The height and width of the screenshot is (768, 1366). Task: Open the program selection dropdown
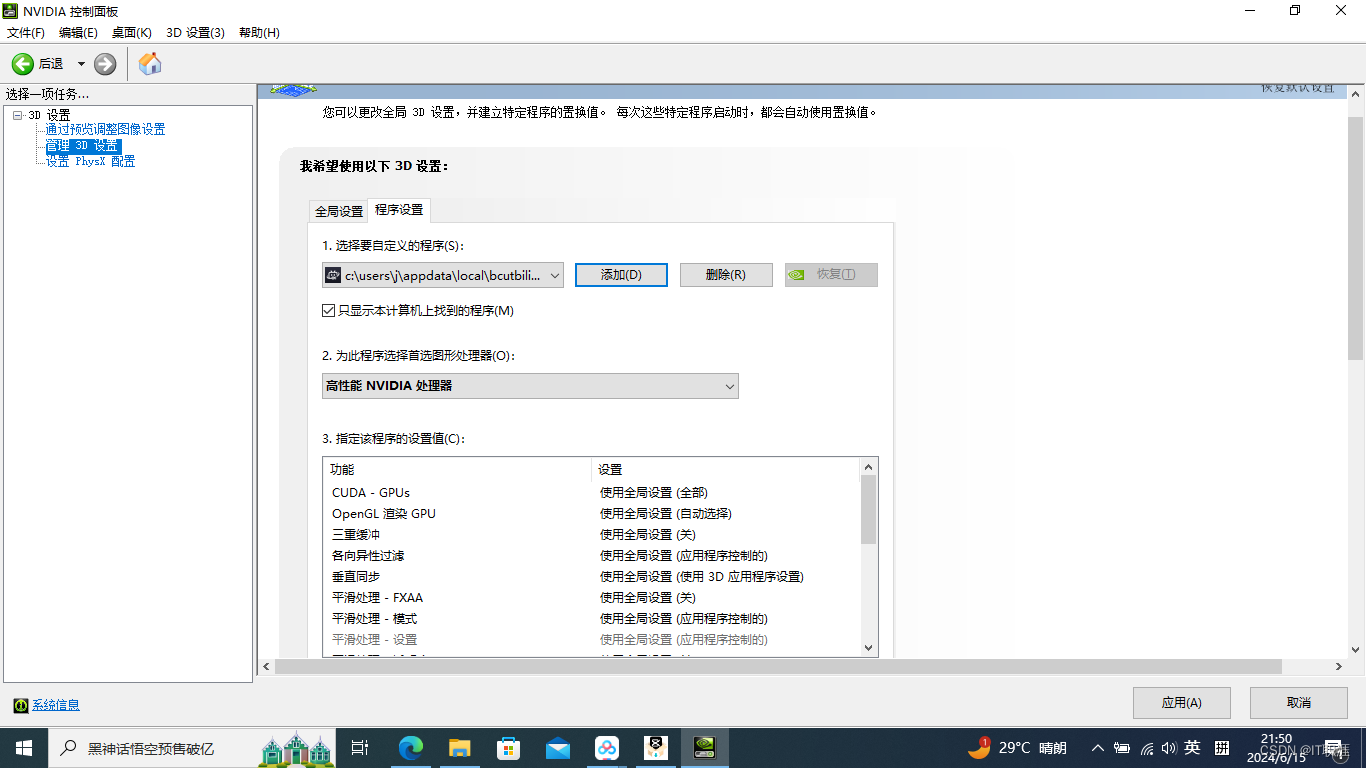pos(443,275)
